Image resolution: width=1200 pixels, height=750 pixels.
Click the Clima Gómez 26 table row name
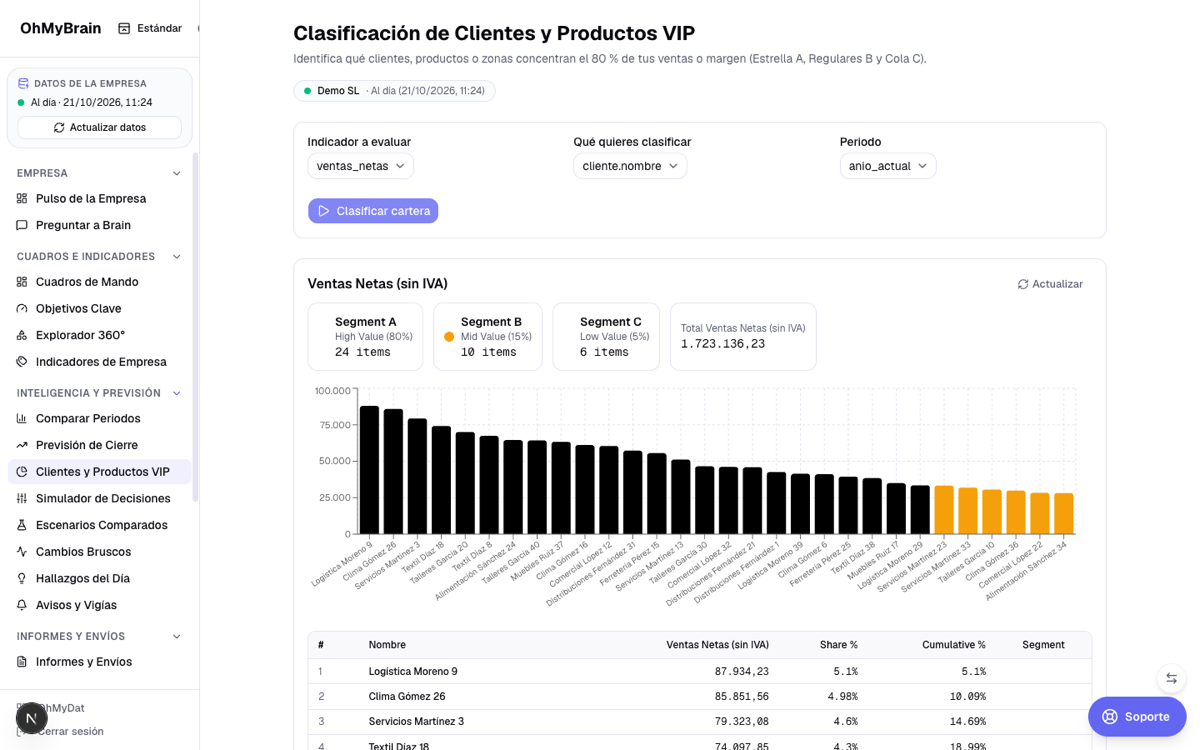tap(407, 697)
